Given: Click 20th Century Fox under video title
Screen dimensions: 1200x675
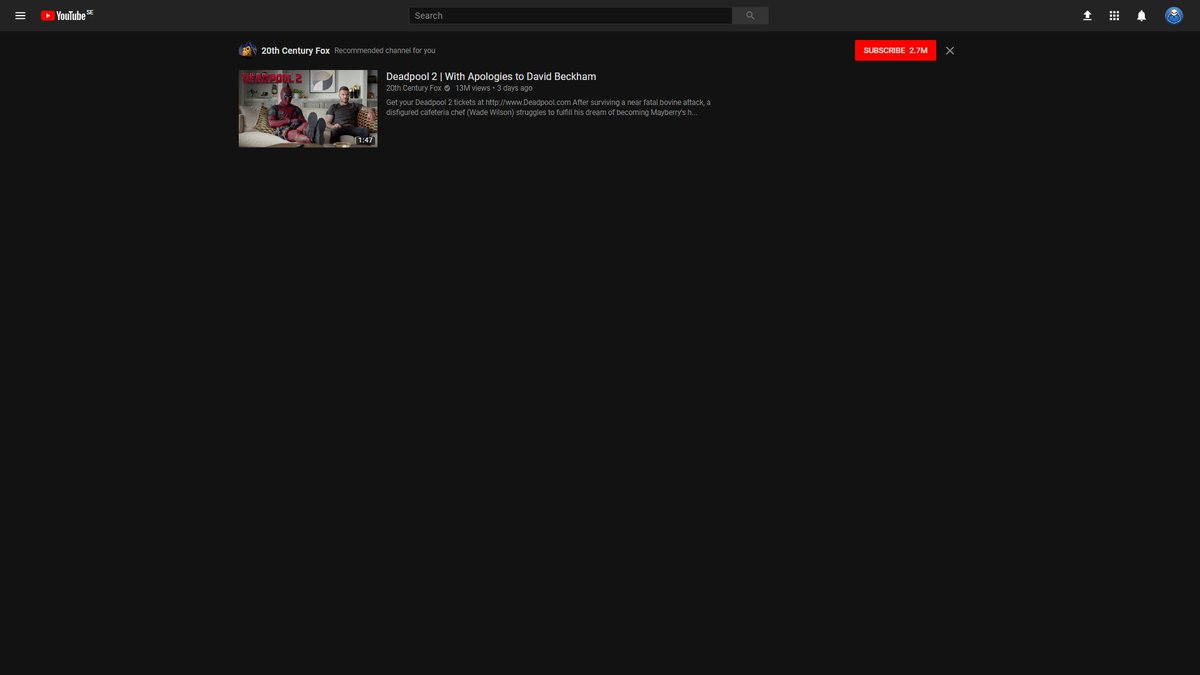Looking at the screenshot, I should click(x=414, y=88).
